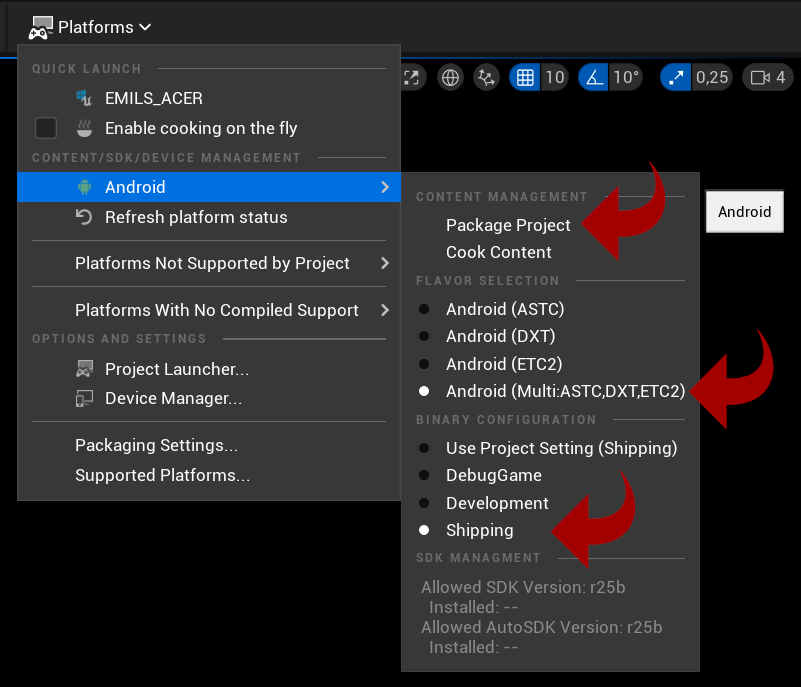
Task: Expand arrow for Platforms Not Supported by Project
Action: point(385,263)
